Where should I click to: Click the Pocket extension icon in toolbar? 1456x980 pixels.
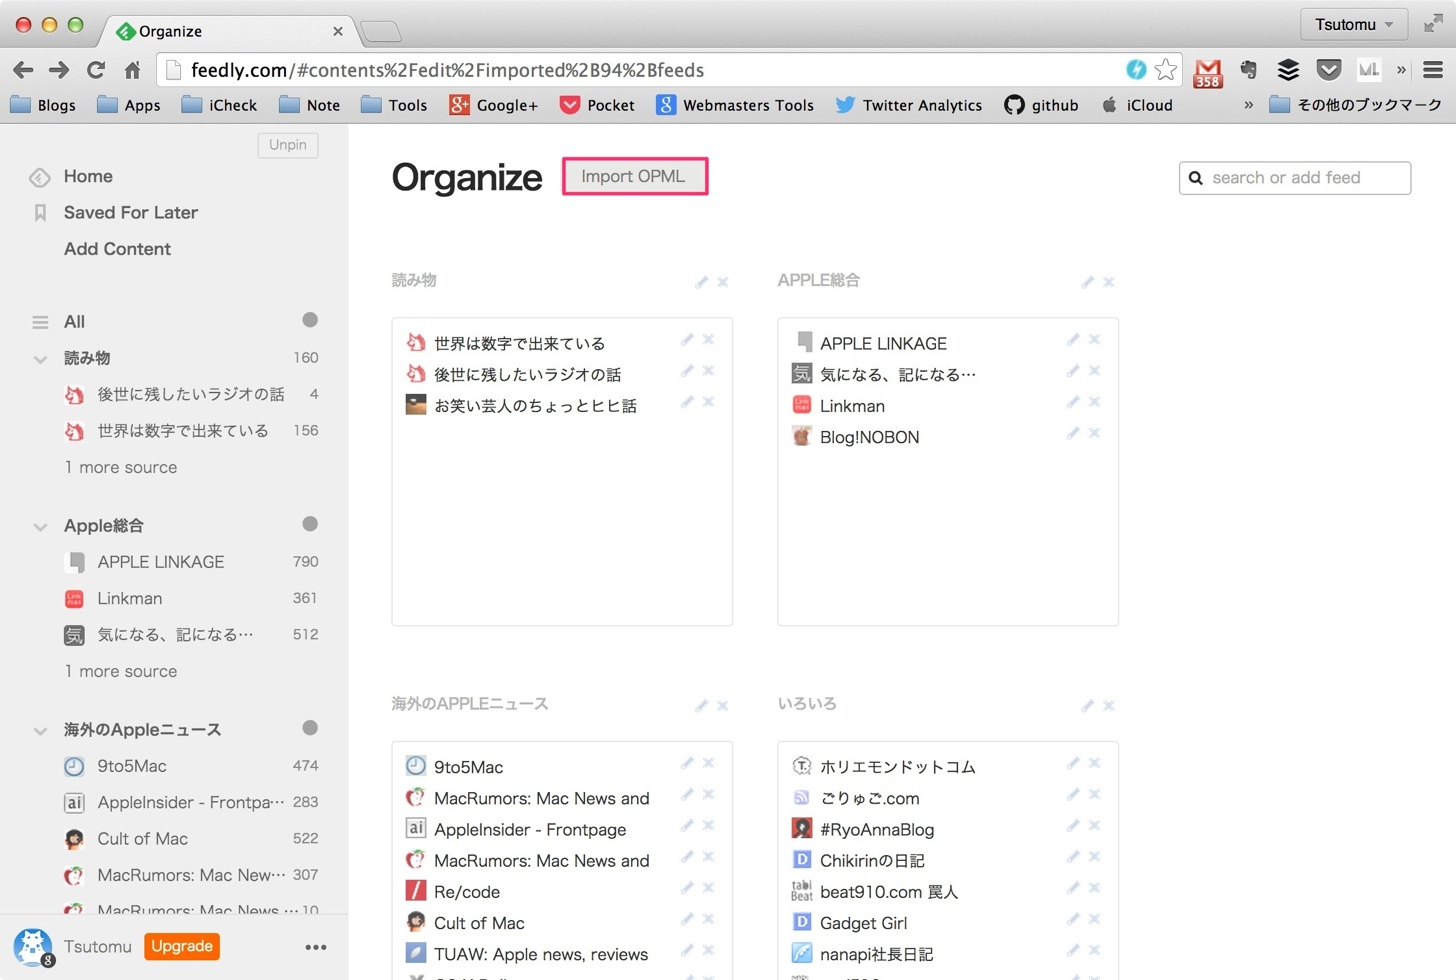[1329, 69]
